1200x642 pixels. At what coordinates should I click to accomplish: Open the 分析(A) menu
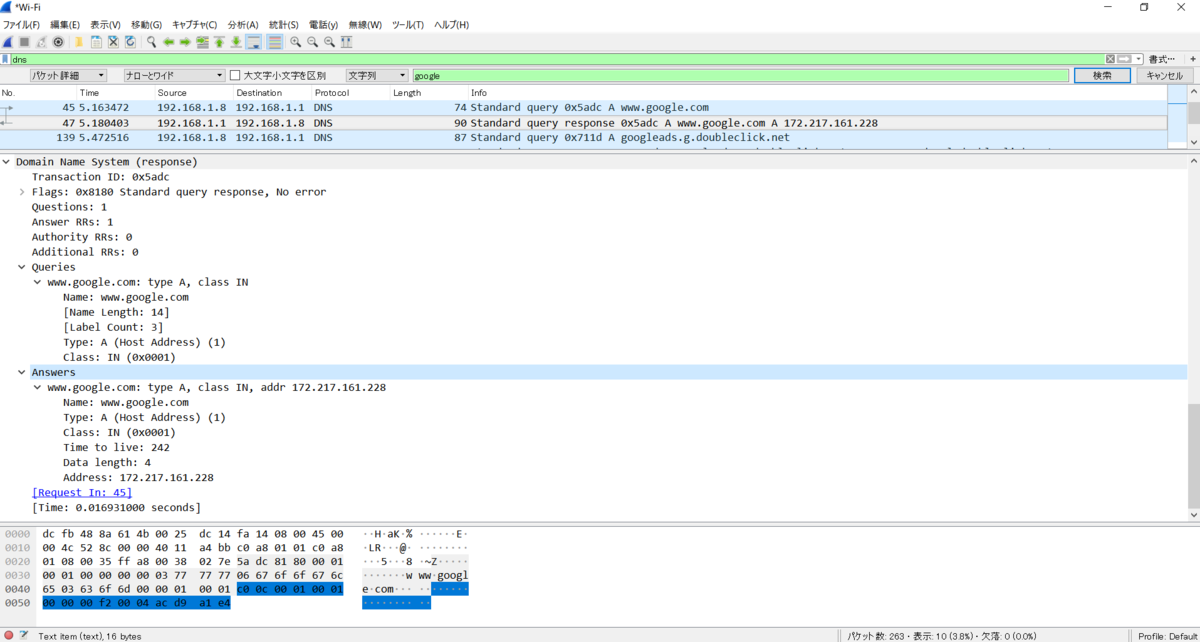pyautogui.click(x=243, y=24)
